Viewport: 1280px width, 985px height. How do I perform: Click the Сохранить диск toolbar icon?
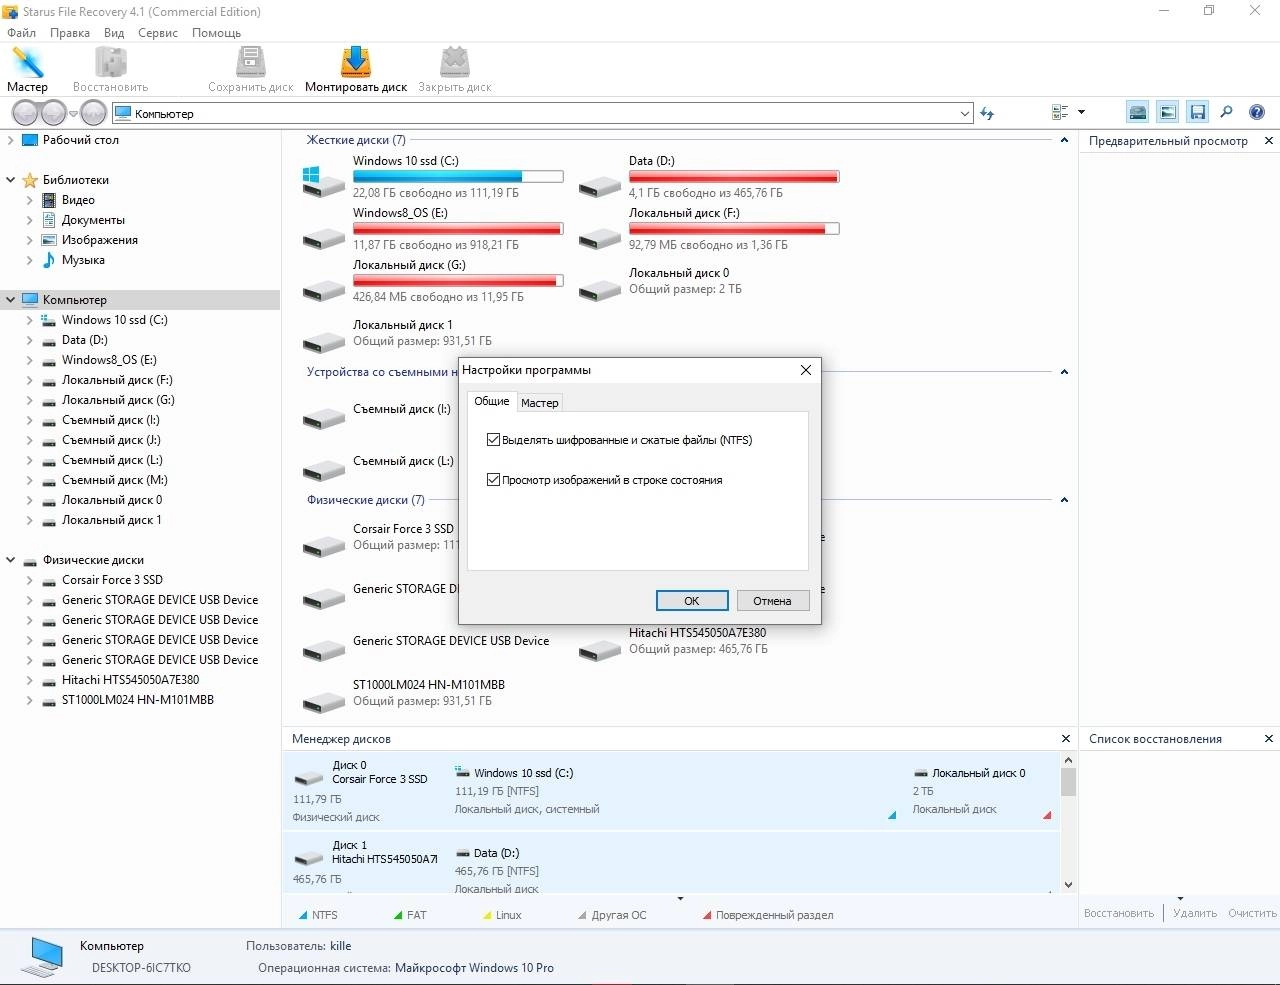pos(250,69)
